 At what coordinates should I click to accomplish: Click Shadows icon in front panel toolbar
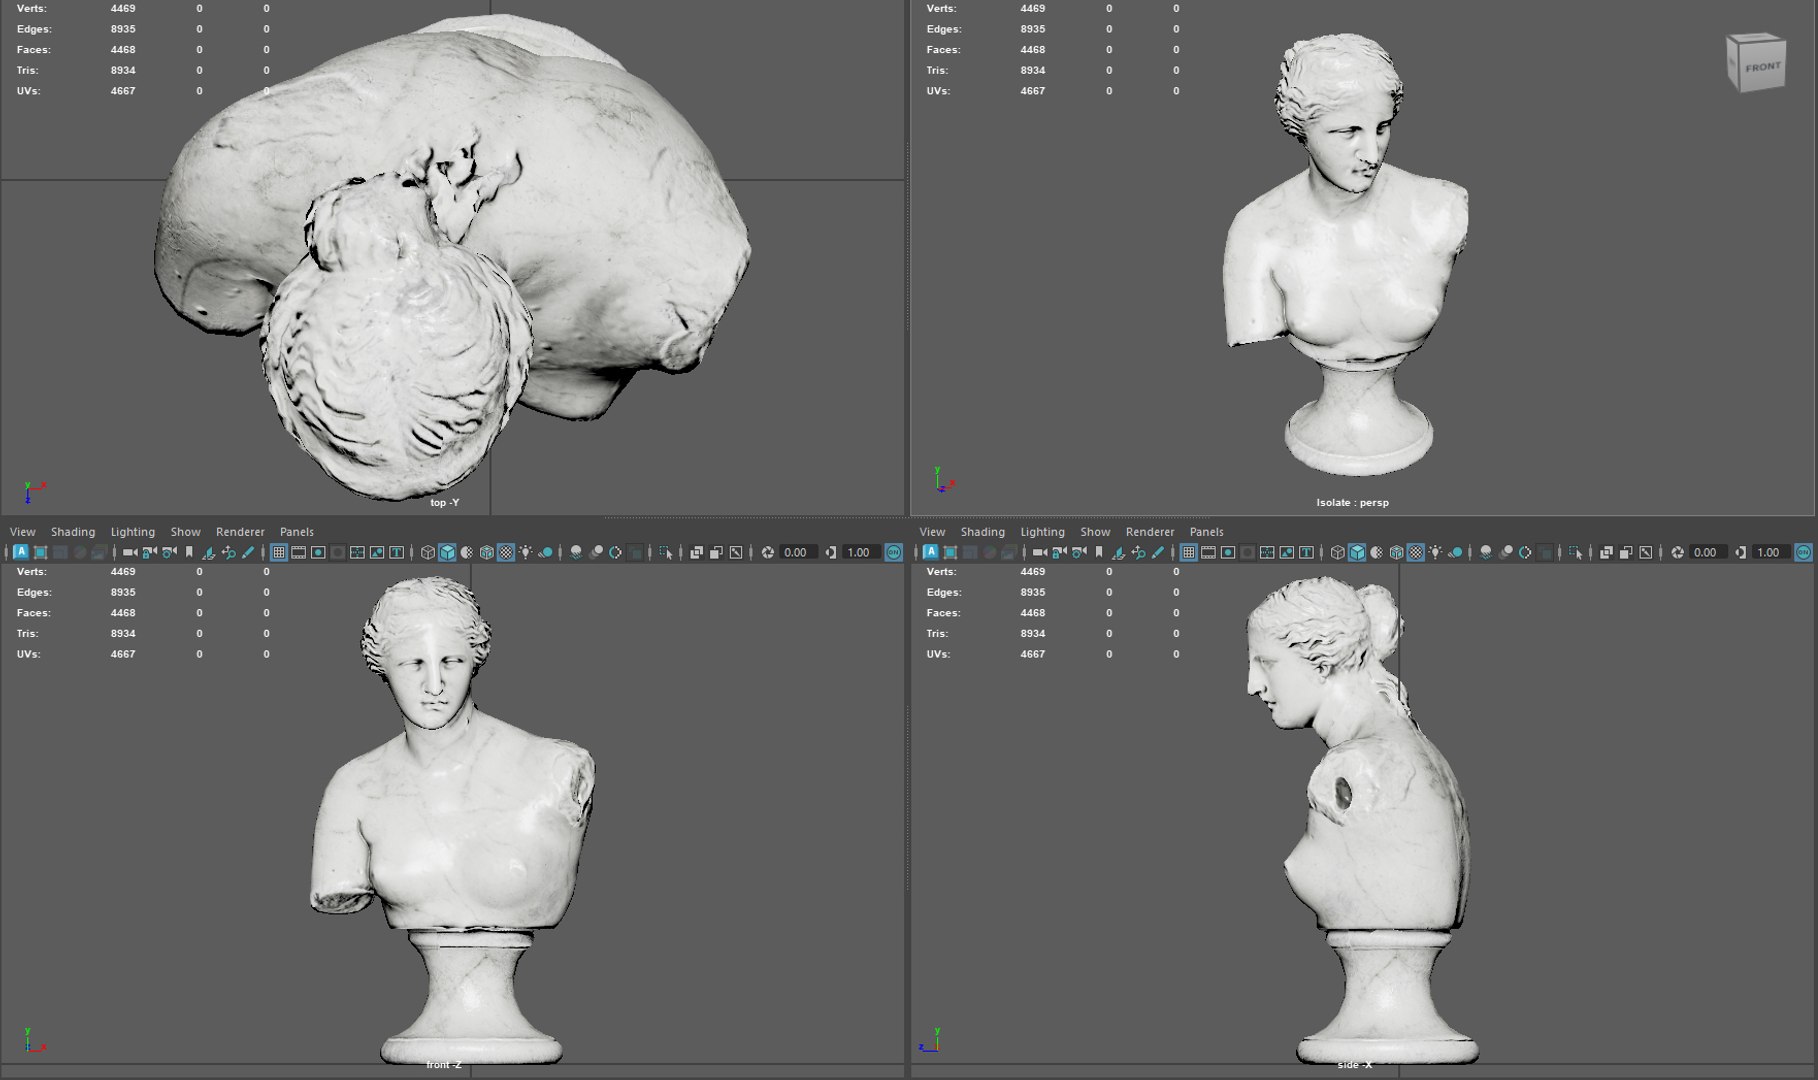(545, 552)
